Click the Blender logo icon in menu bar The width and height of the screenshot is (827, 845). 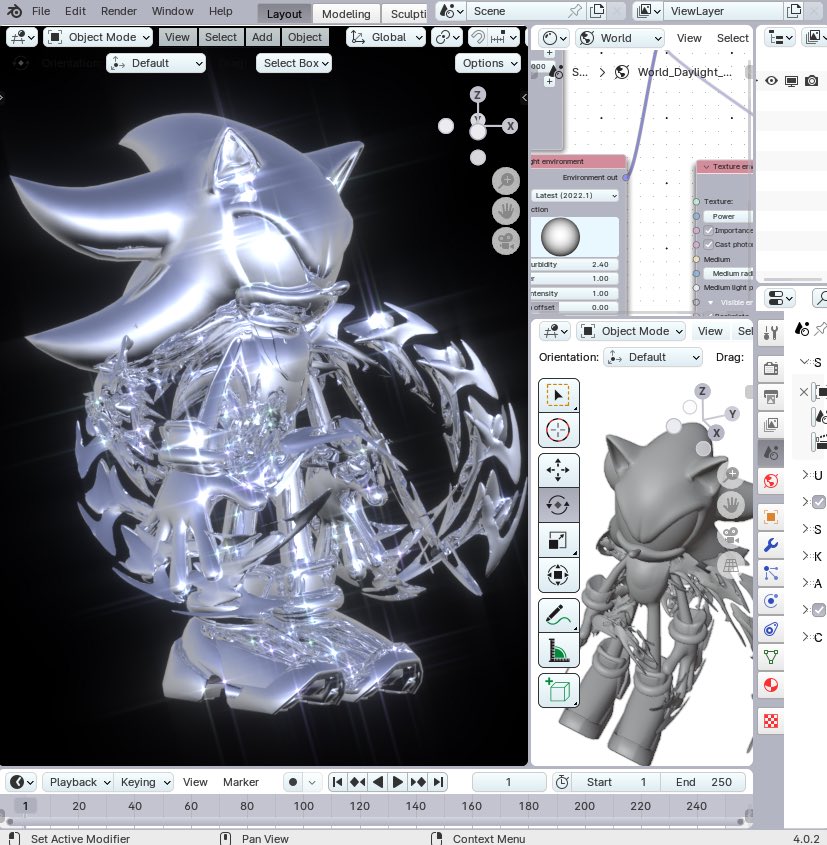pyautogui.click(x=15, y=11)
